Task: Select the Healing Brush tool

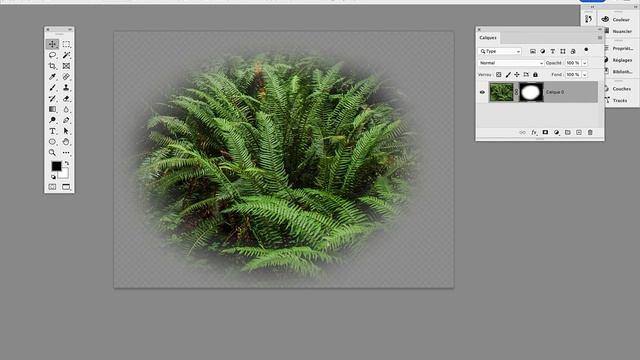Action: (66, 77)
